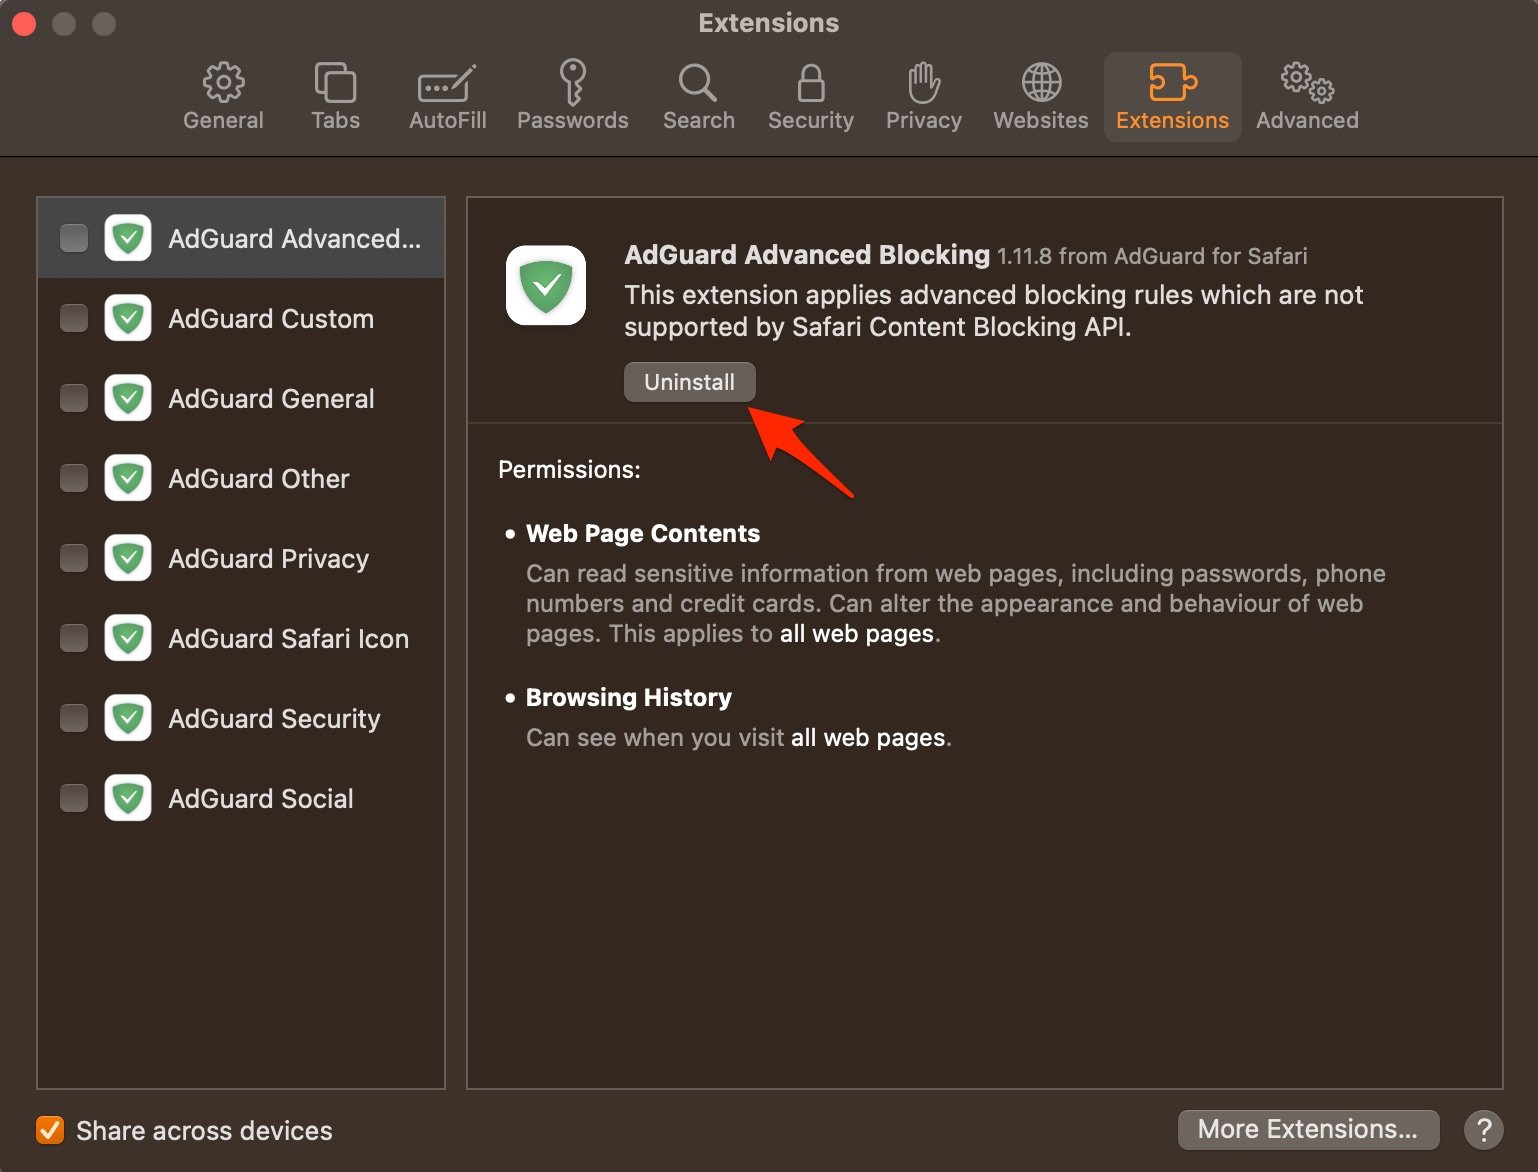Viewport: 1538px width, 1172px height.
Task: Open Security lock settings
Action: 810,95
